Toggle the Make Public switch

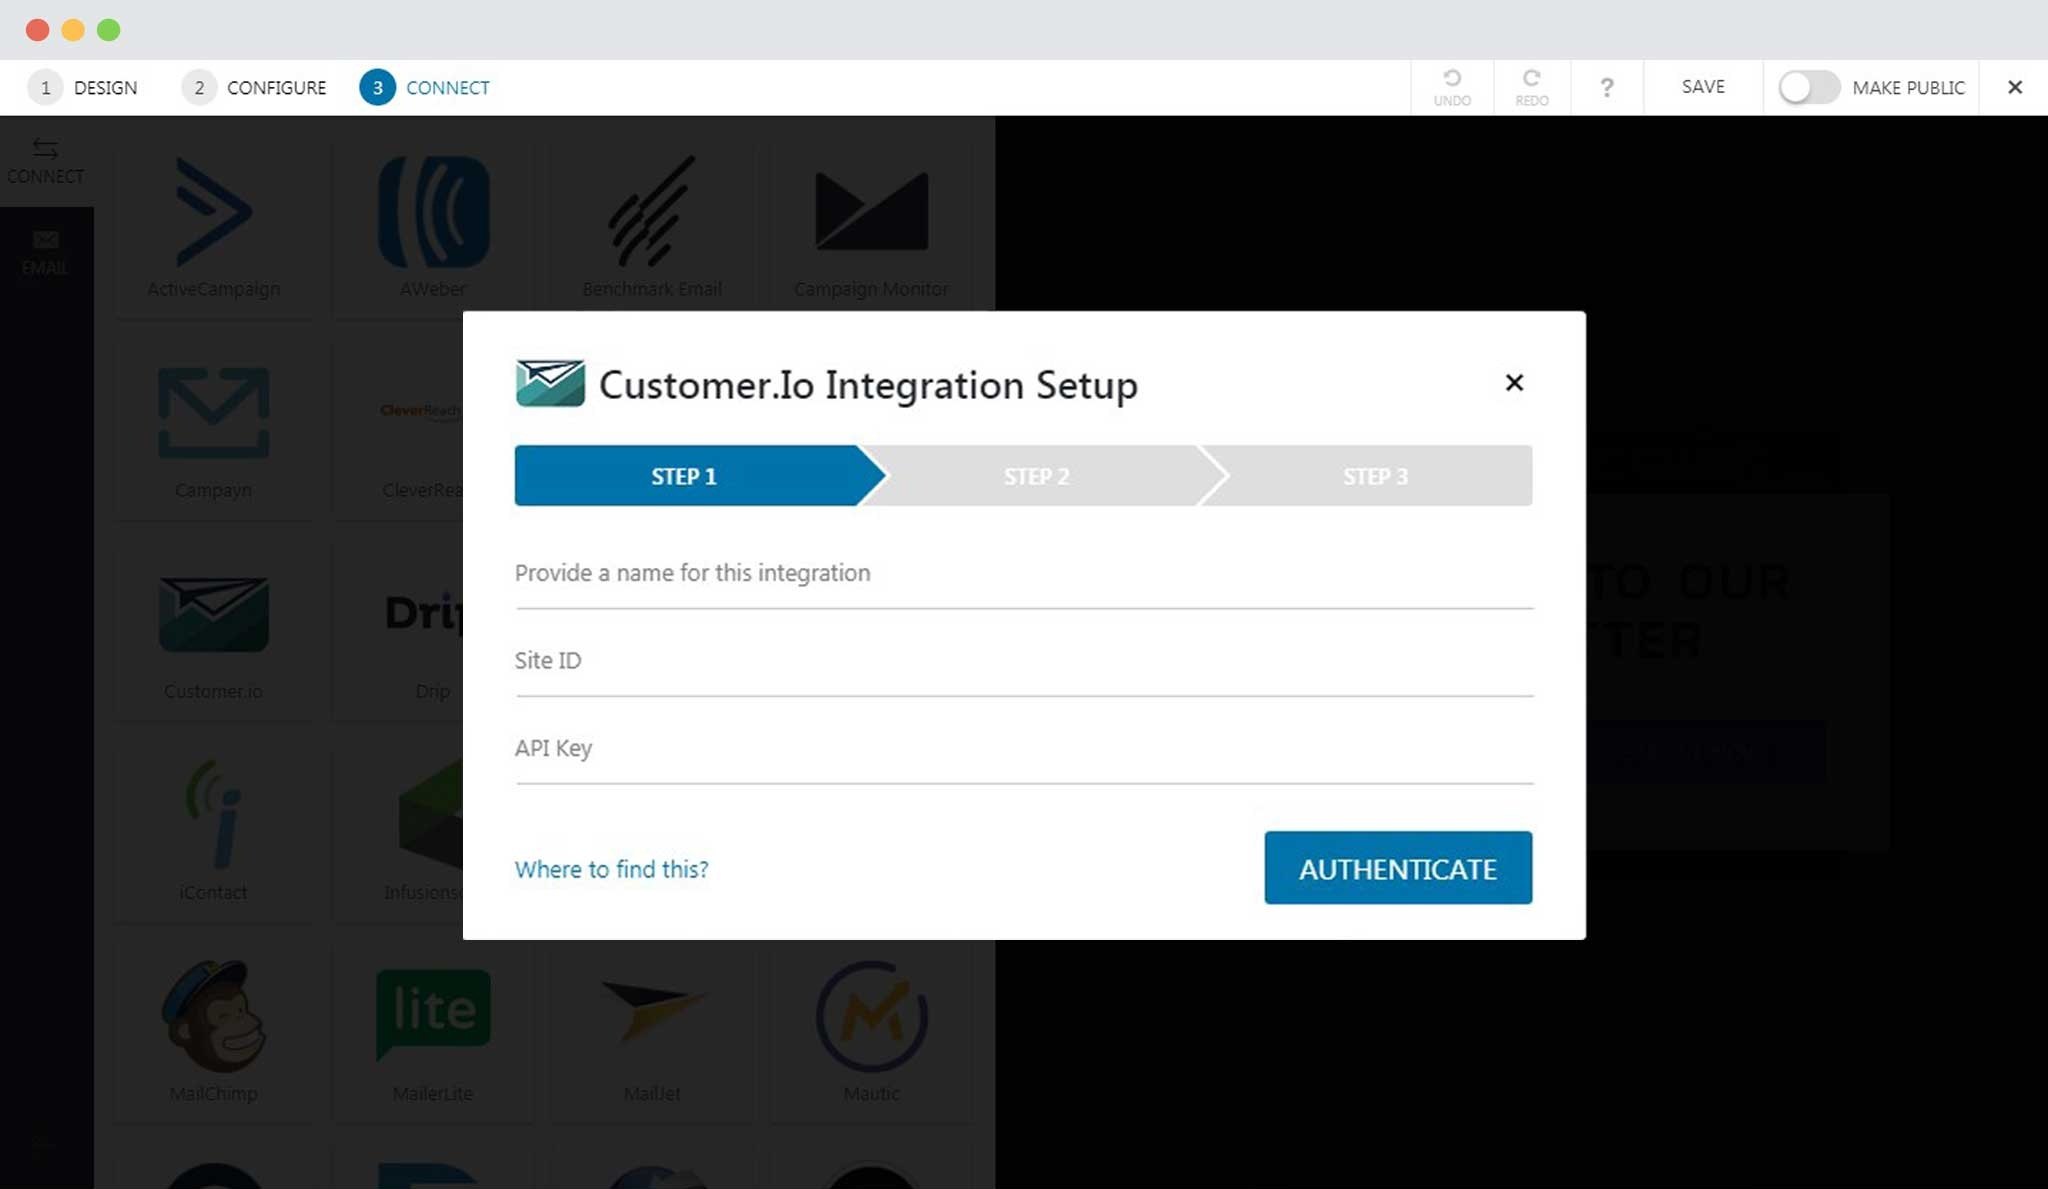(1808, 87)
